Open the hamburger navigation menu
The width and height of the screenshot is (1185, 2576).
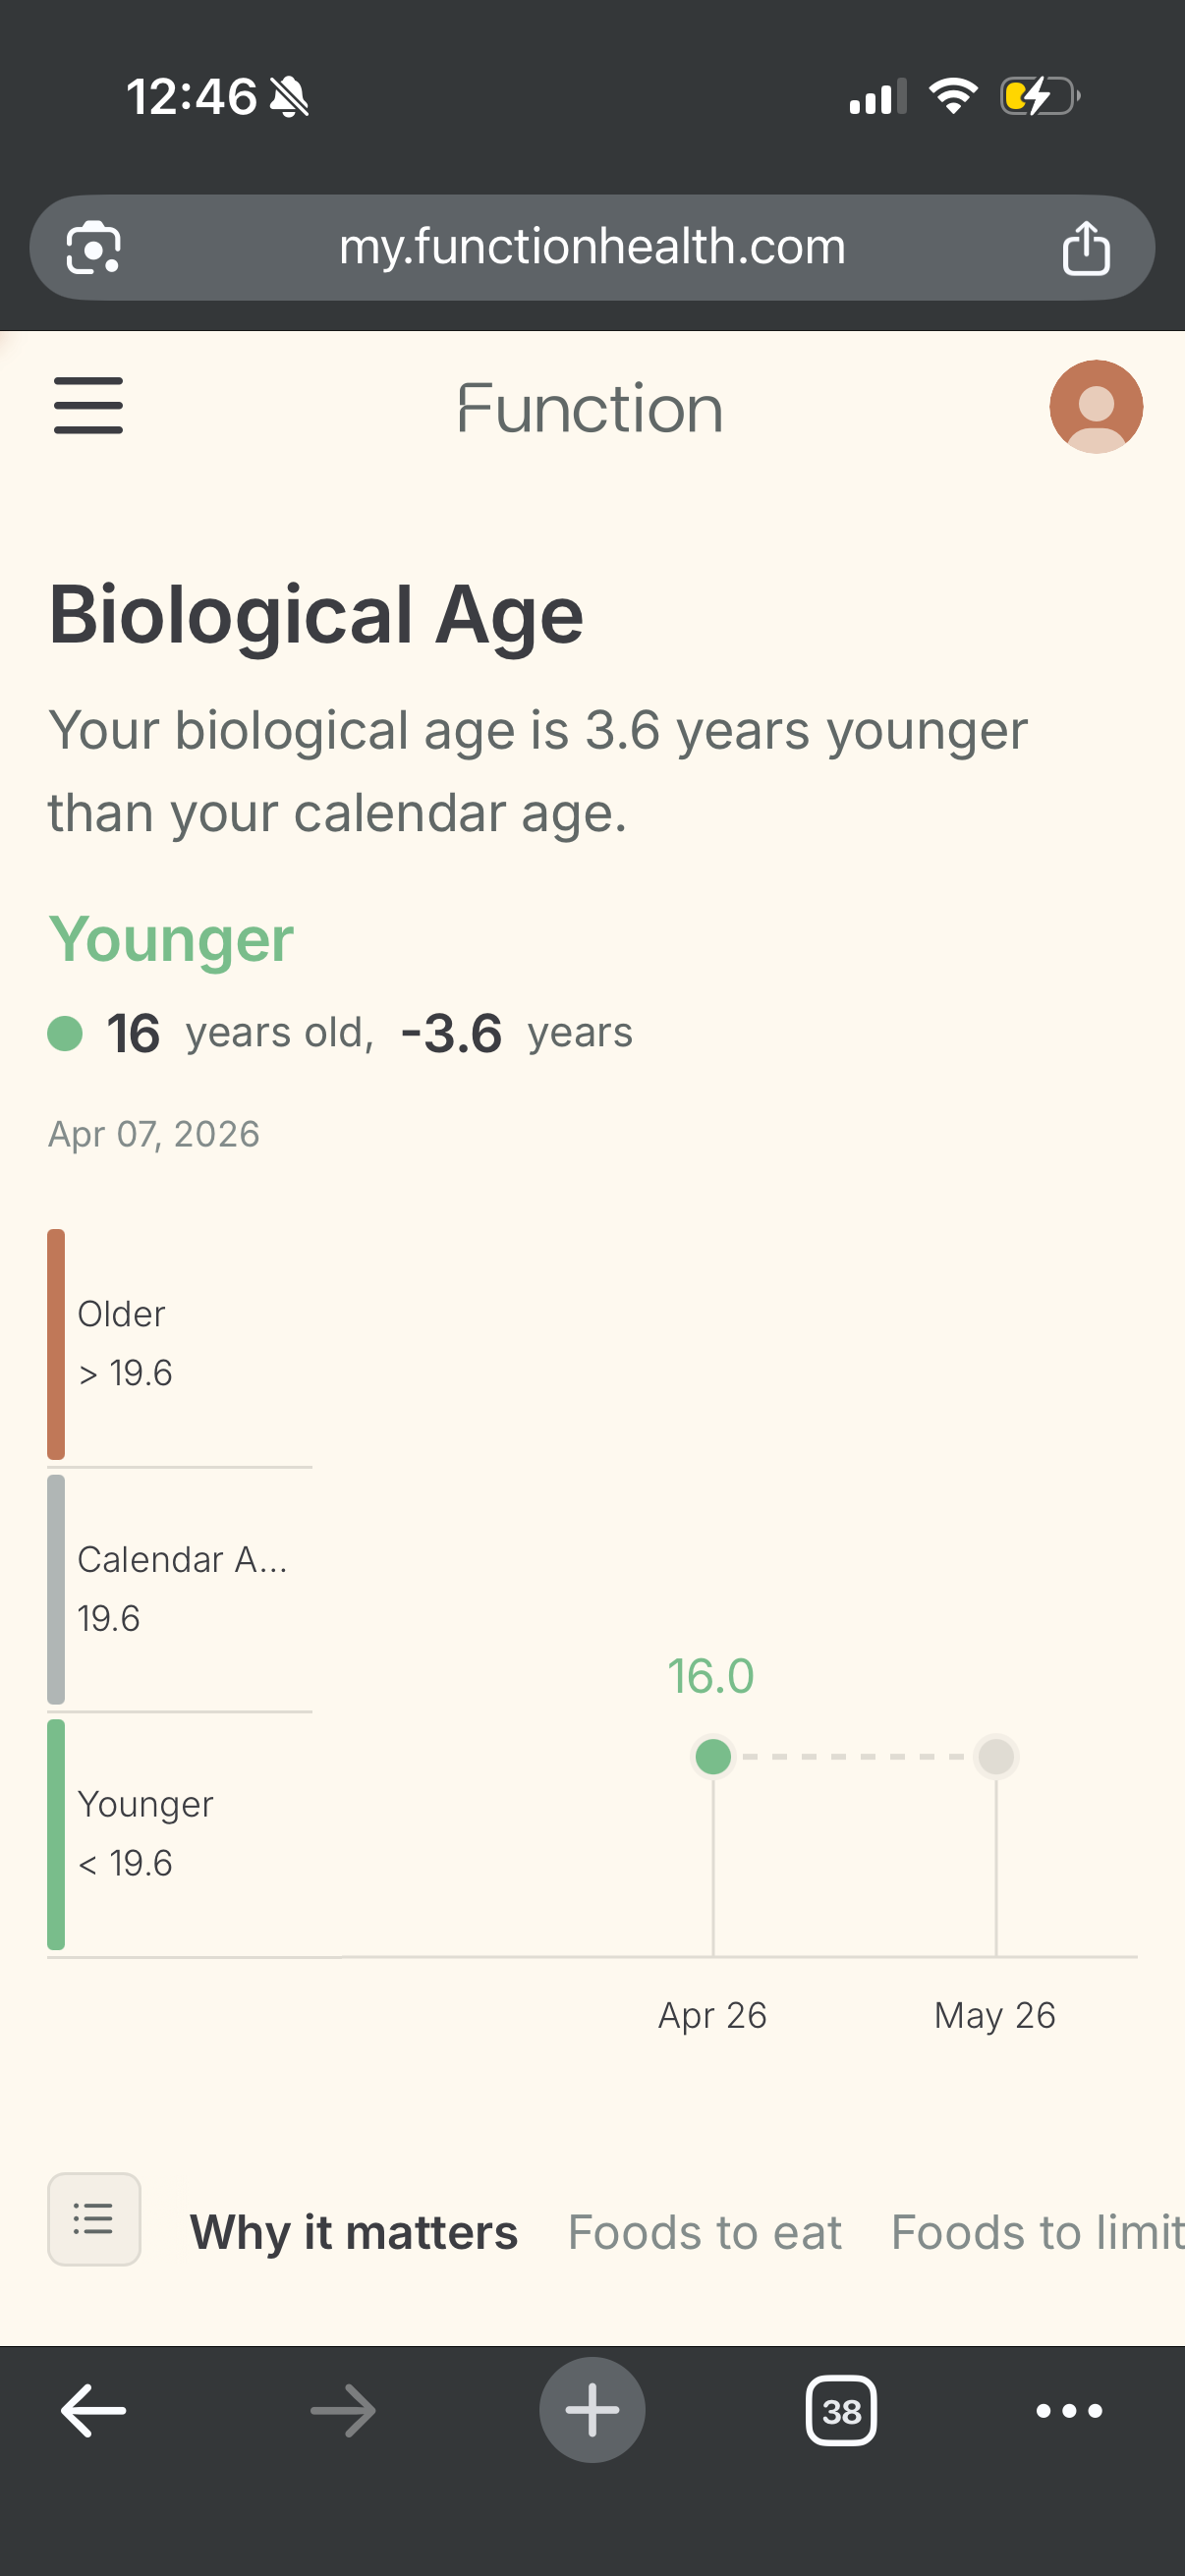click(x=88, y=406)
